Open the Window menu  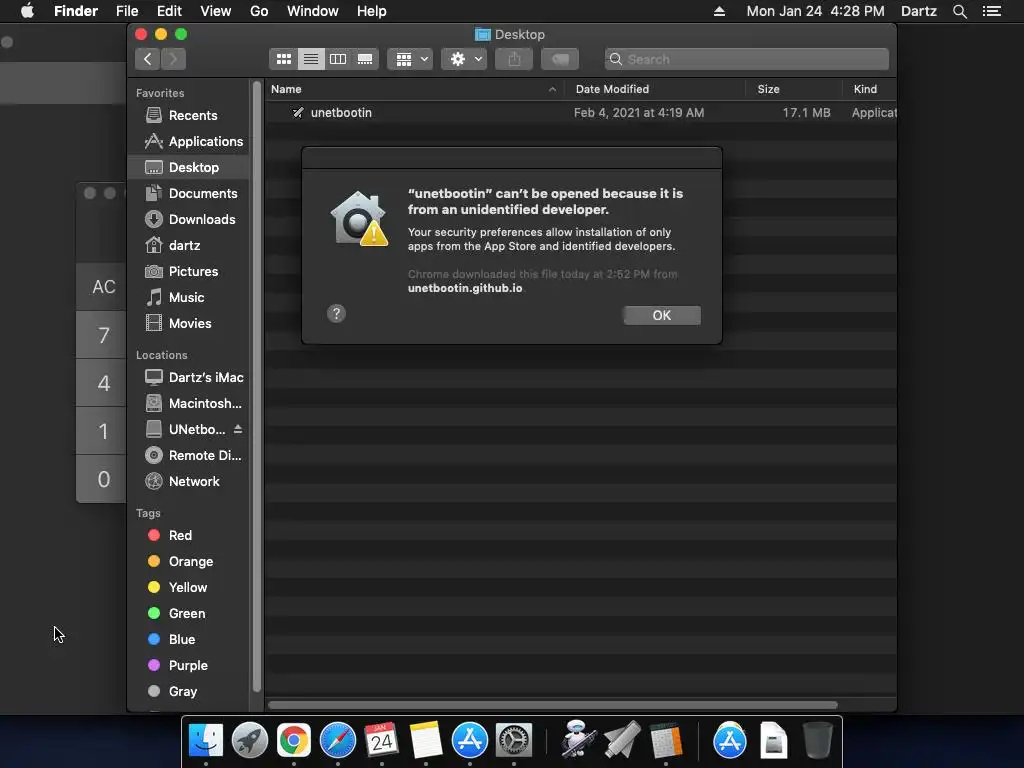(313, 11)
